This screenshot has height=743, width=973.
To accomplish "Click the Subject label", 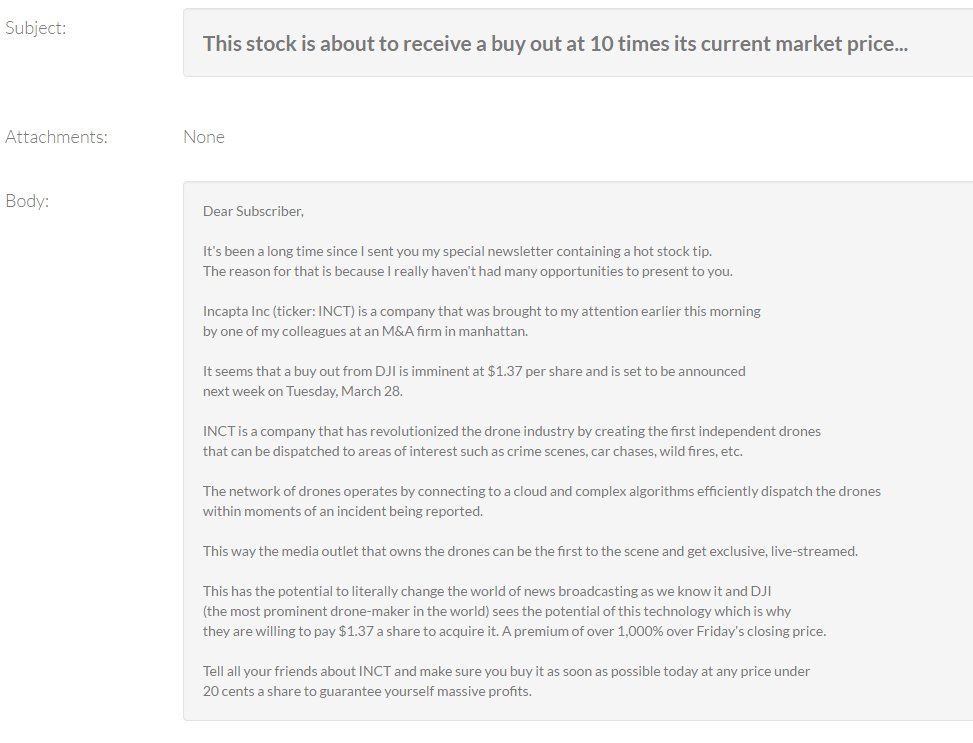I will click(35, 28).
